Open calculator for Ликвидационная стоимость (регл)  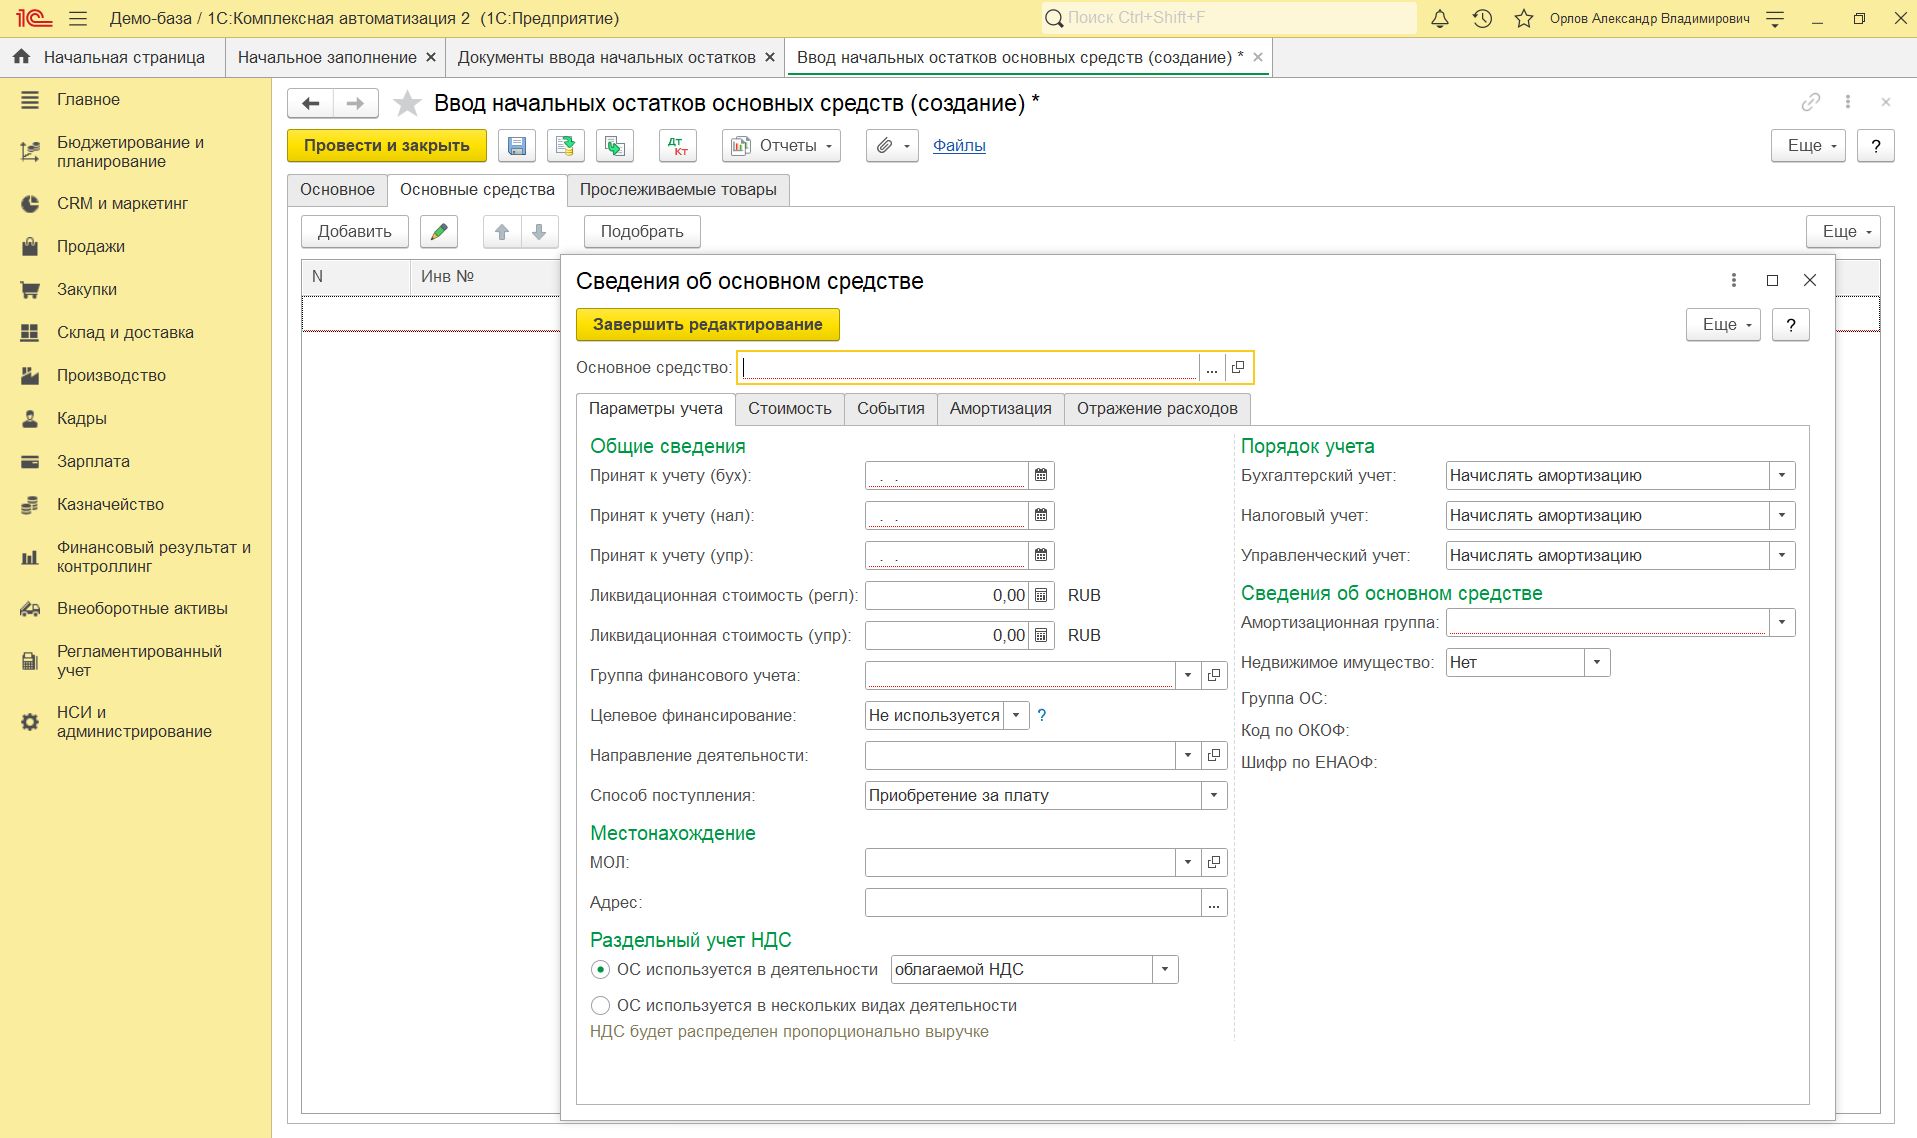[1041, 596]
